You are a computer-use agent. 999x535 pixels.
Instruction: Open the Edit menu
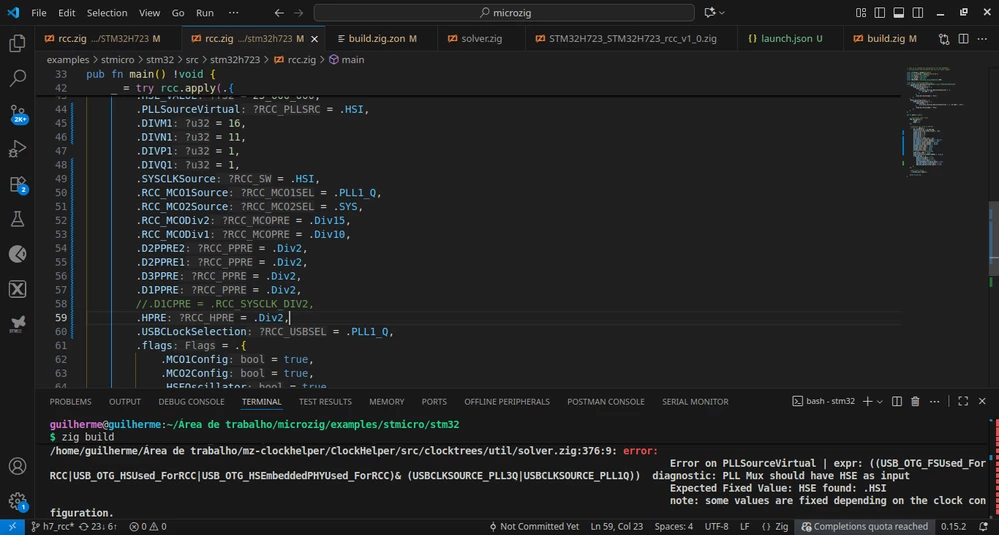(x=66, y=13)
